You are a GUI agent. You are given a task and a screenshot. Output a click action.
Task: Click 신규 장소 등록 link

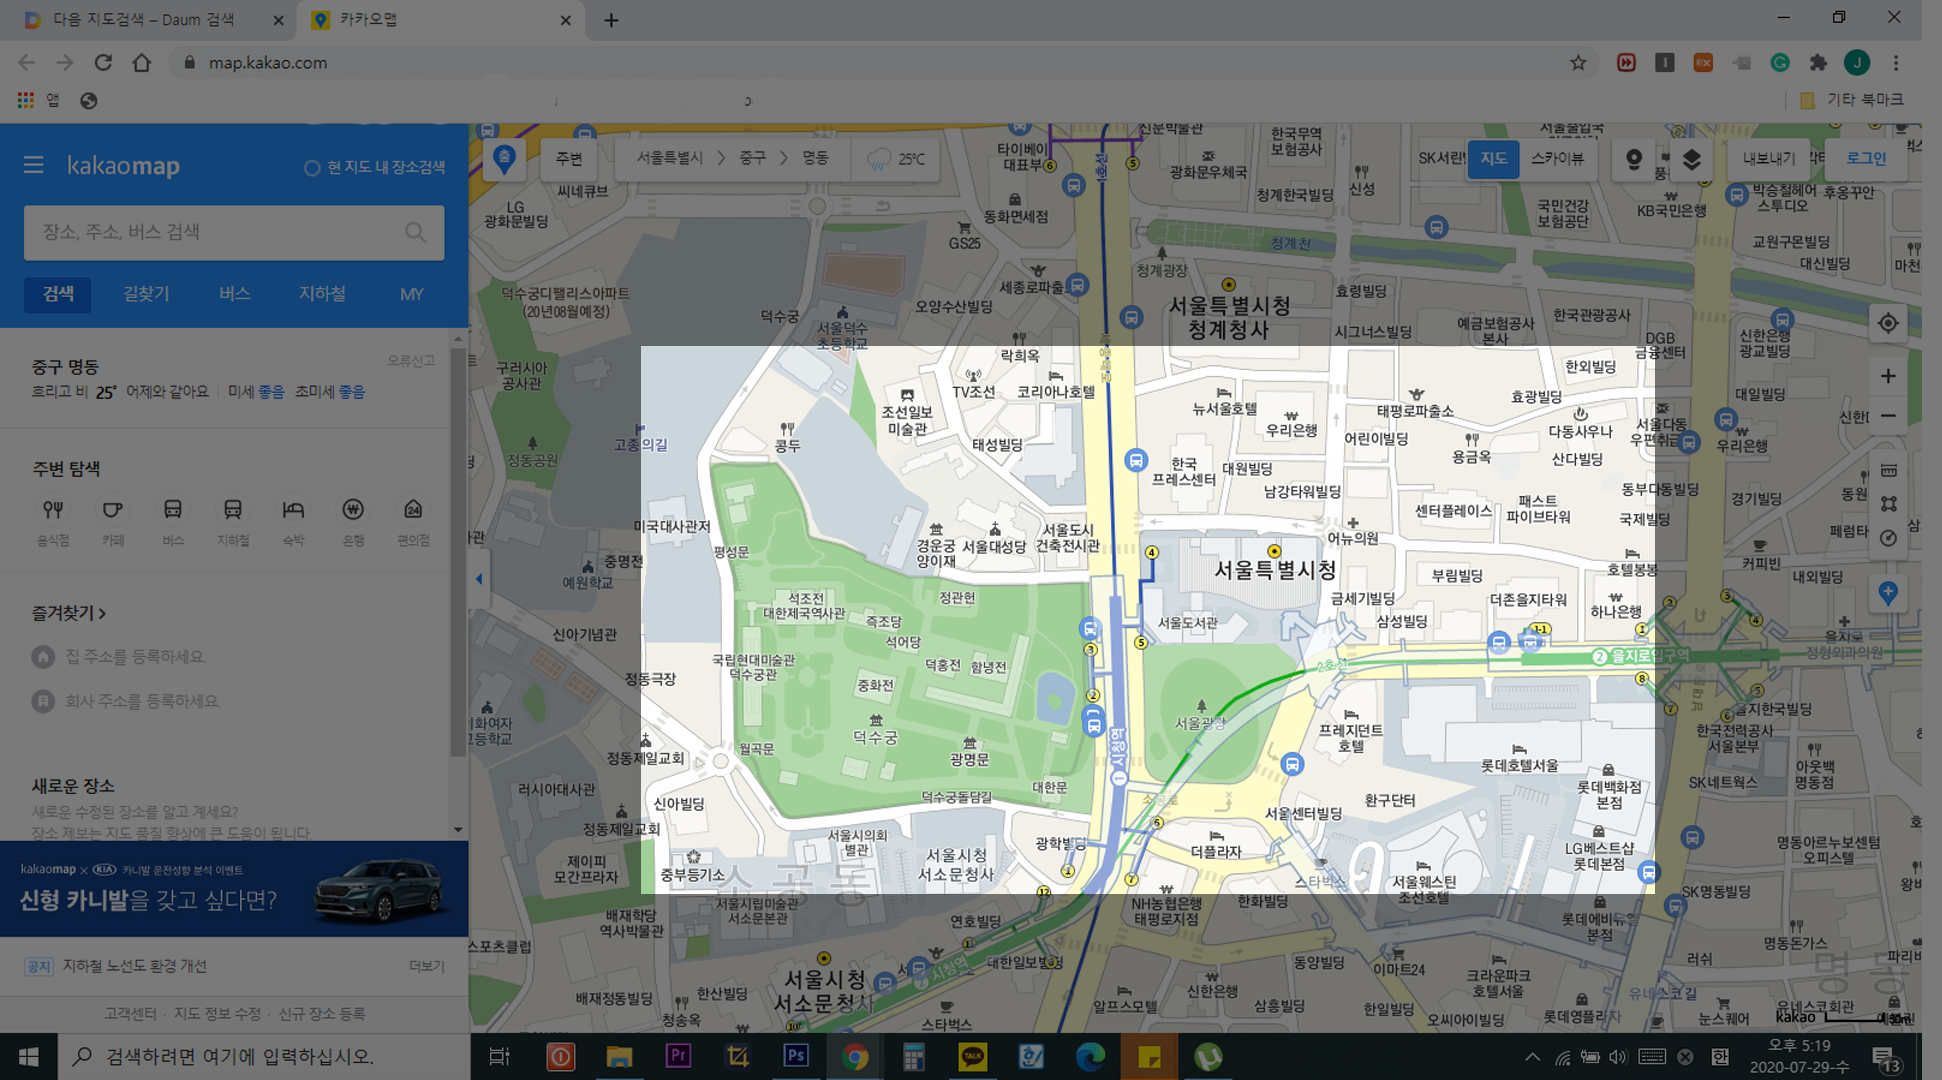click(321, 1014)
